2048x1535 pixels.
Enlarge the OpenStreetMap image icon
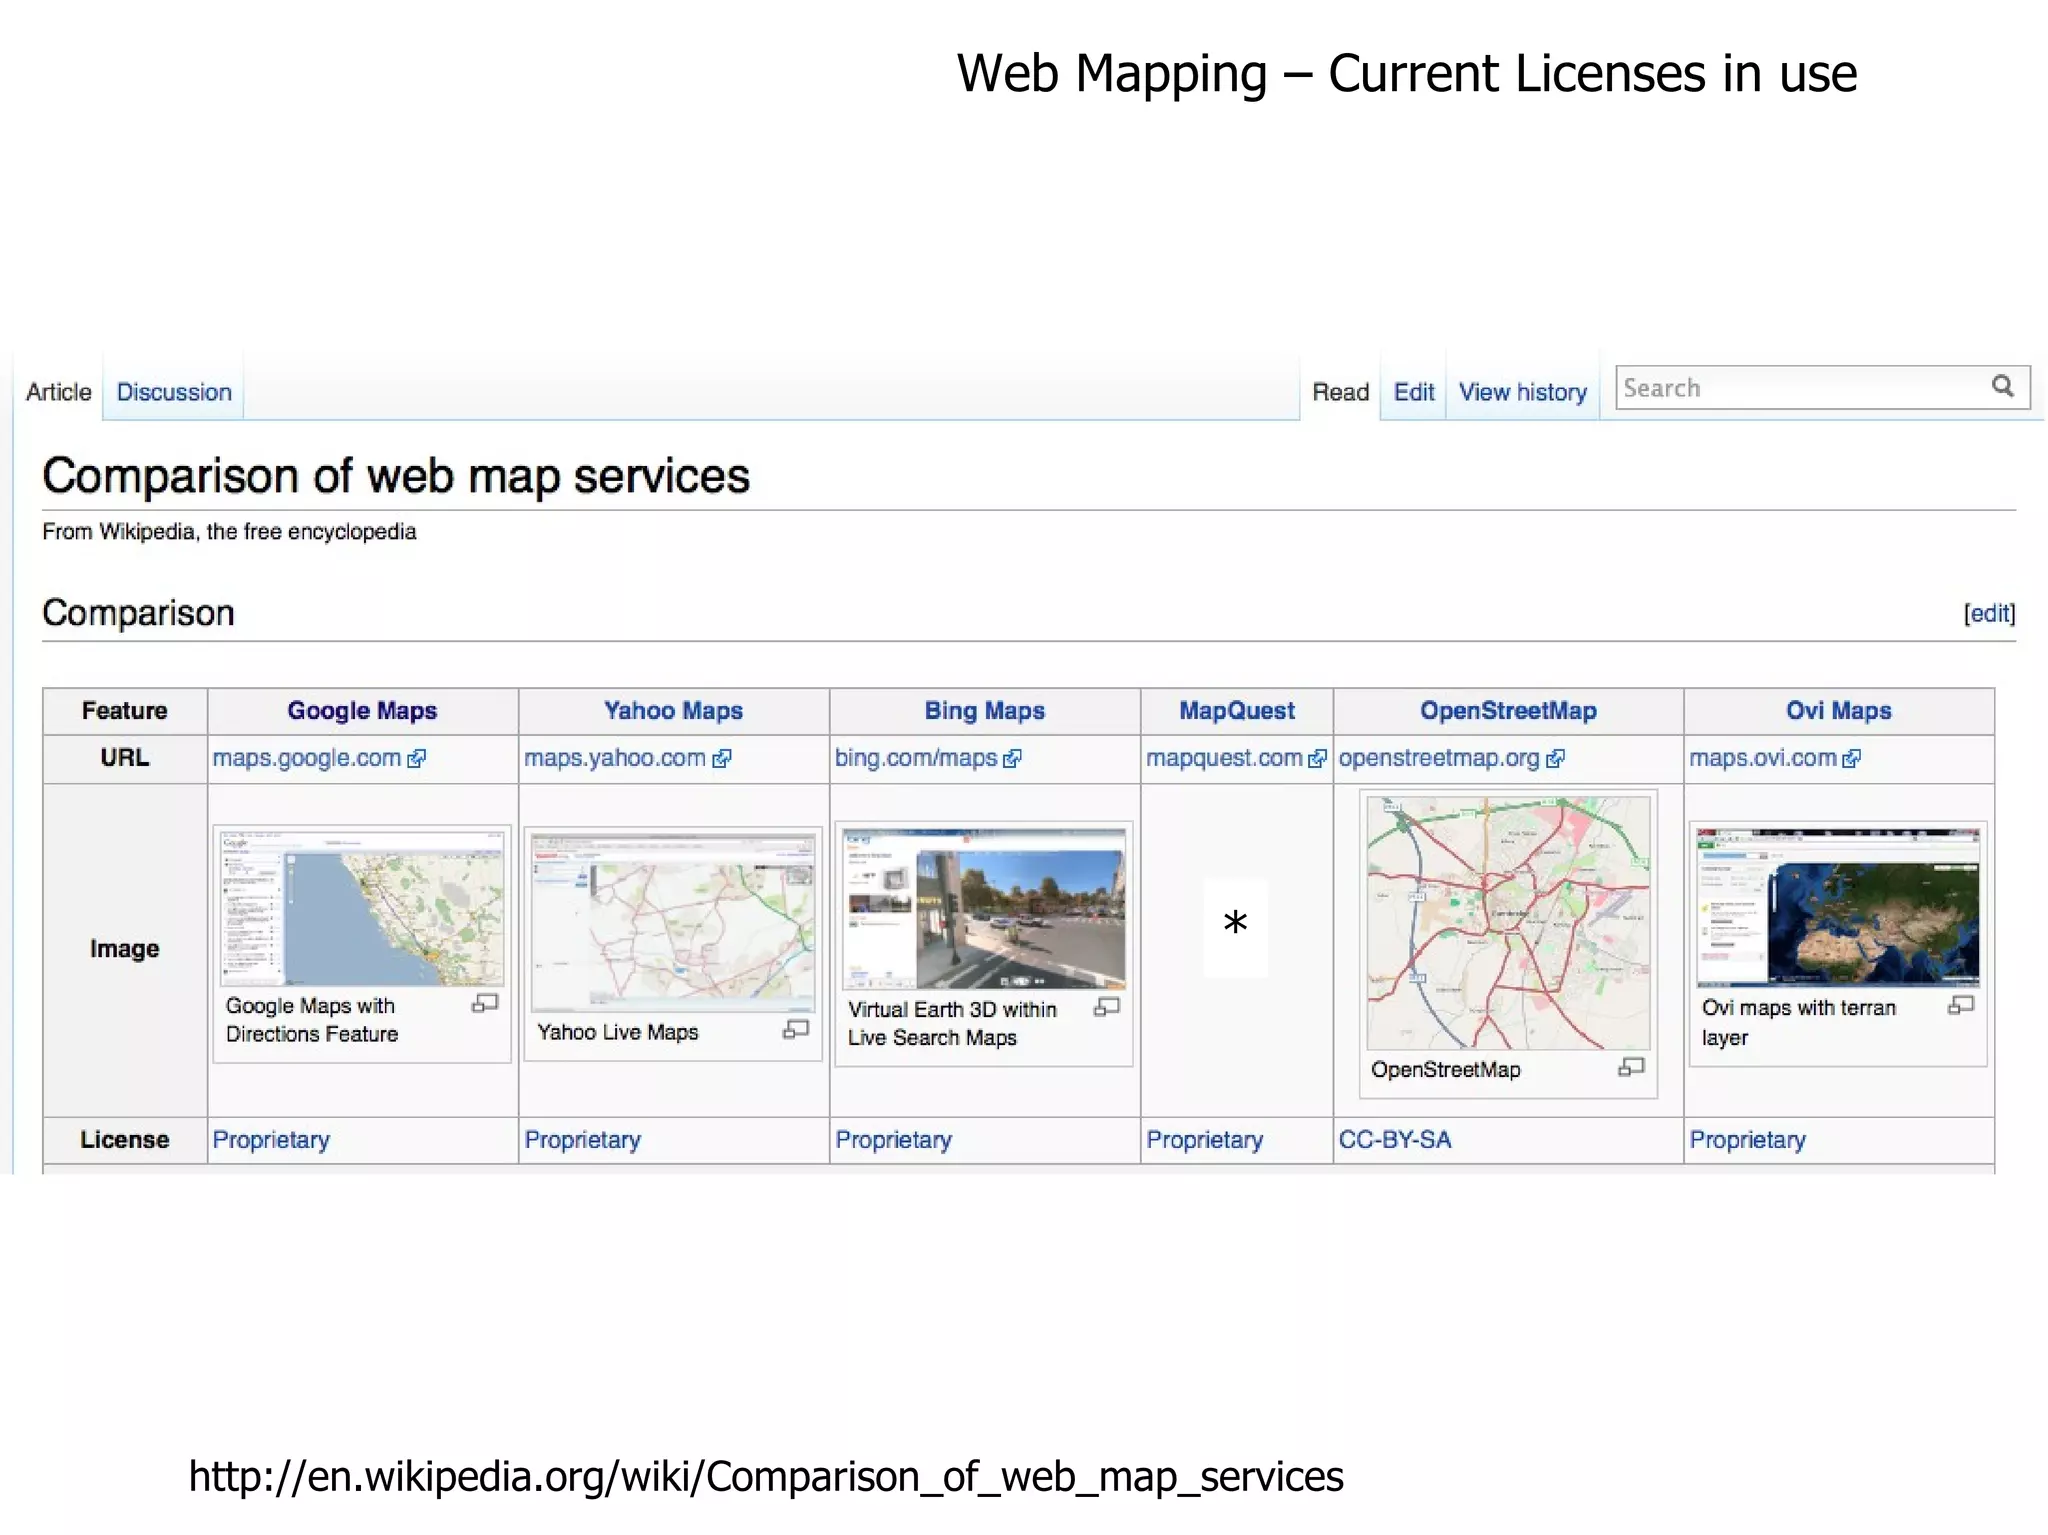click(x=1631, y=1068)
